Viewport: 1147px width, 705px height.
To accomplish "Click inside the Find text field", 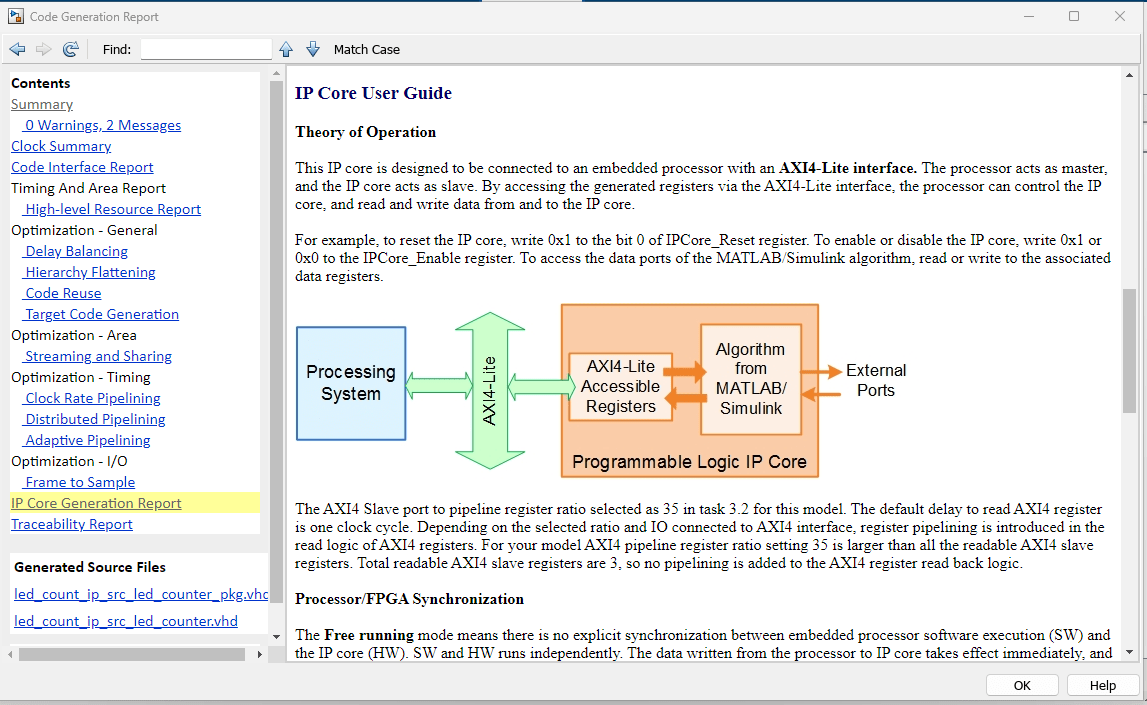I will click(x=206, y=49).
